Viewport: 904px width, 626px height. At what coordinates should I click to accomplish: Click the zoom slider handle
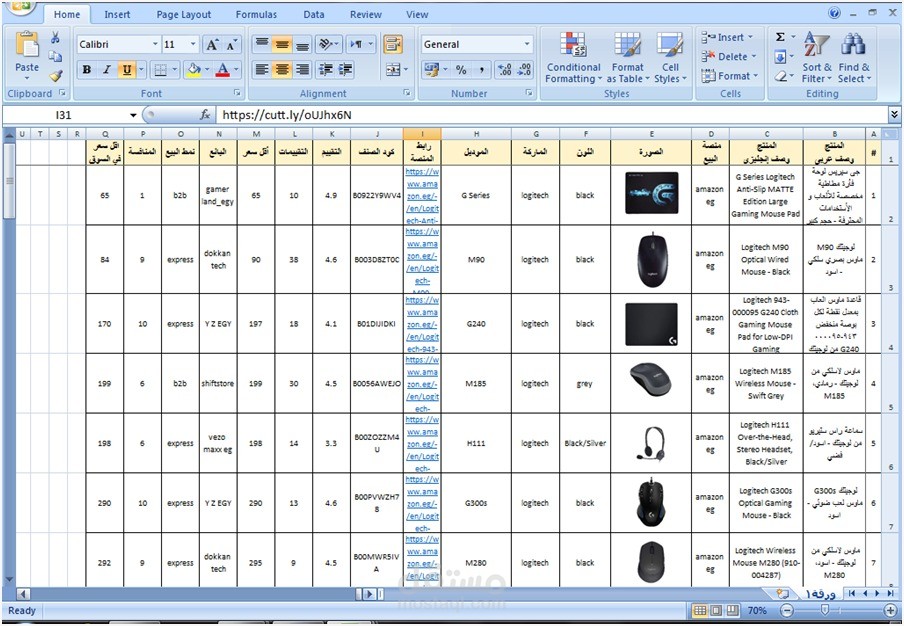[x=824, y=610]
